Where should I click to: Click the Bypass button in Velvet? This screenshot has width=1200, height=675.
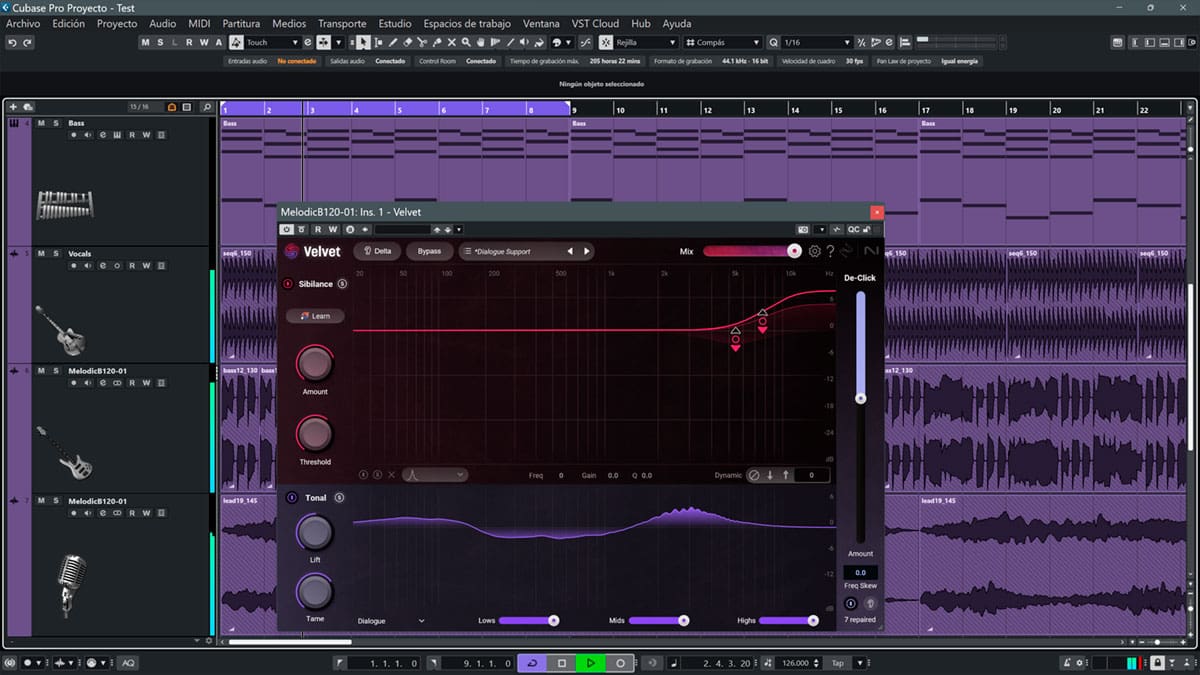pos(429,251)
